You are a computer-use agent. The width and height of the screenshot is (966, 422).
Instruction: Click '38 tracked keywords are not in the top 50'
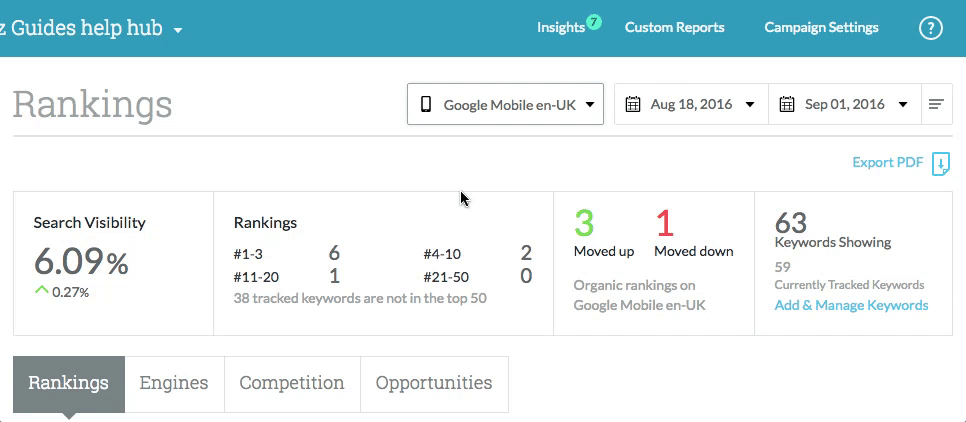(x=360, y=299)
